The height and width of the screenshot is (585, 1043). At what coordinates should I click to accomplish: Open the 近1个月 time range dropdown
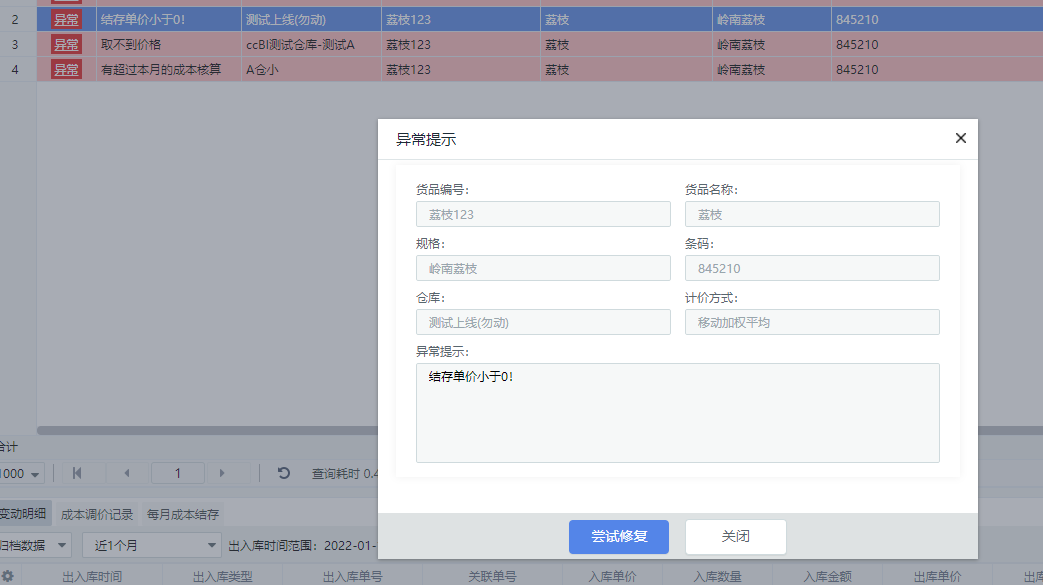tap(152, 546)
